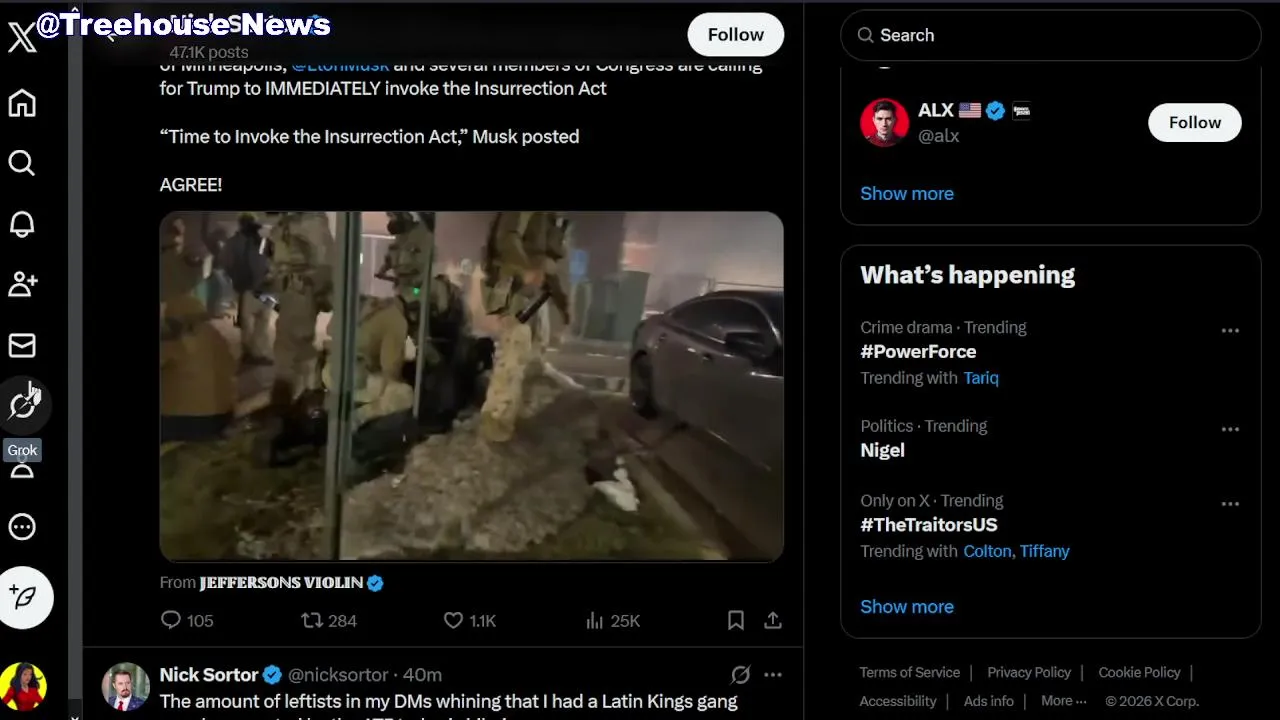This screenshot has width=1280, height=720.
Task: Open the Messages envelope icon
Action: point(22,345)
